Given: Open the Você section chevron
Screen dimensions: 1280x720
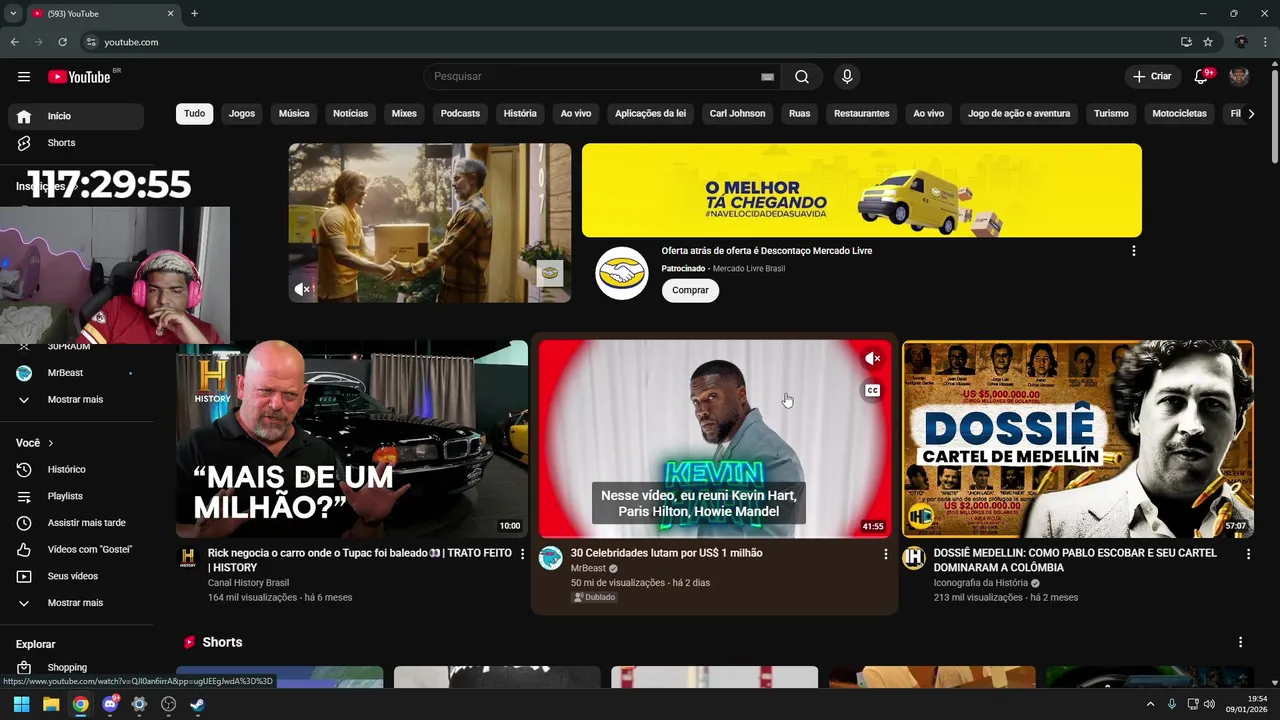Looking at the screenshot, I should click(50, 443).
